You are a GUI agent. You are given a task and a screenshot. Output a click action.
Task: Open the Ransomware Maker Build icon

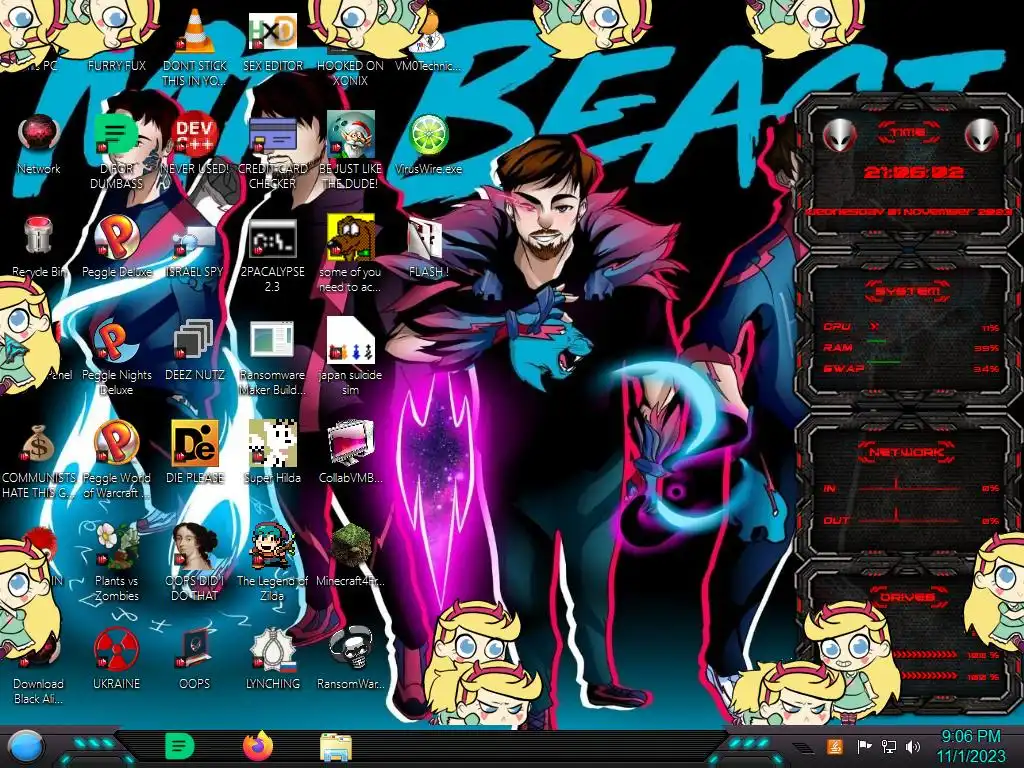(273, 358)
